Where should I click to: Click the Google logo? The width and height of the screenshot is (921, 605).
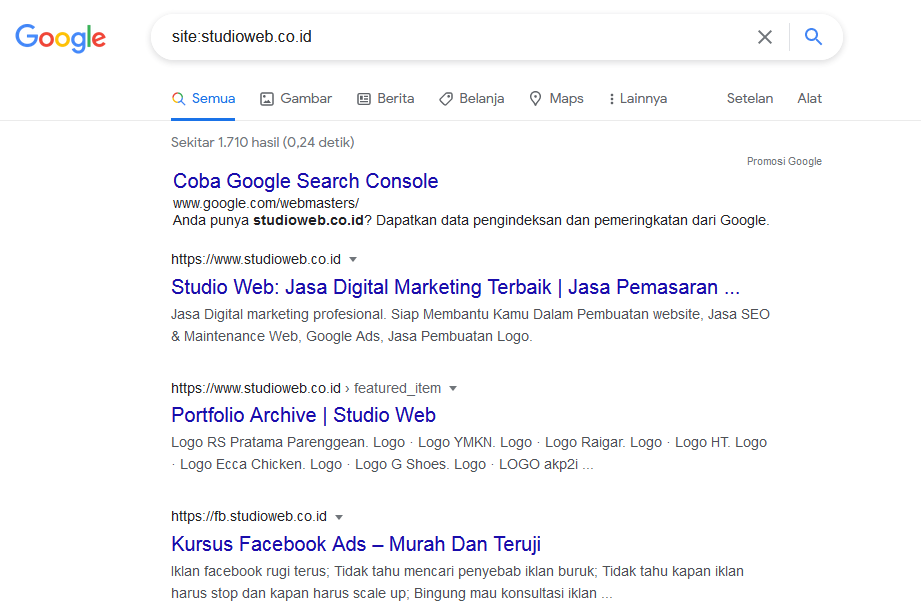pyautogui.click(x=60, y=38)
